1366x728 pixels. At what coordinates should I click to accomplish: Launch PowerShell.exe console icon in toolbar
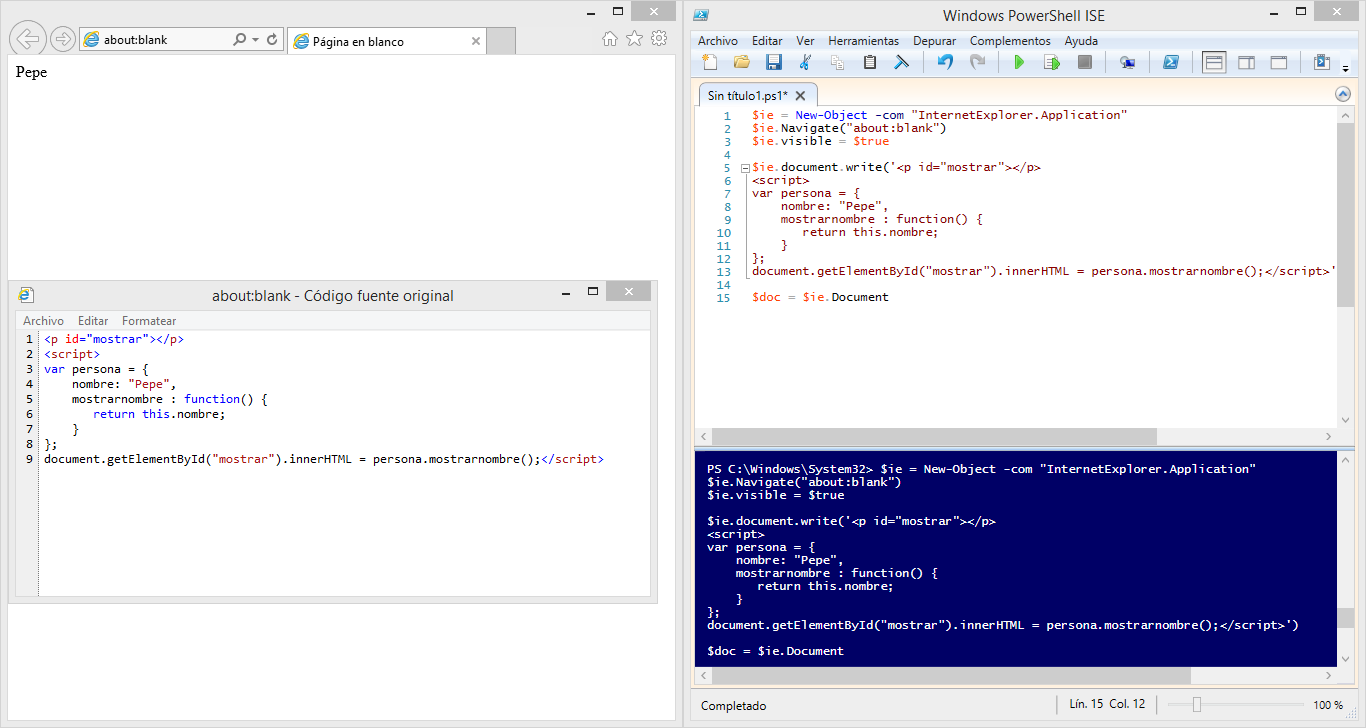[x=1170, y=63]
